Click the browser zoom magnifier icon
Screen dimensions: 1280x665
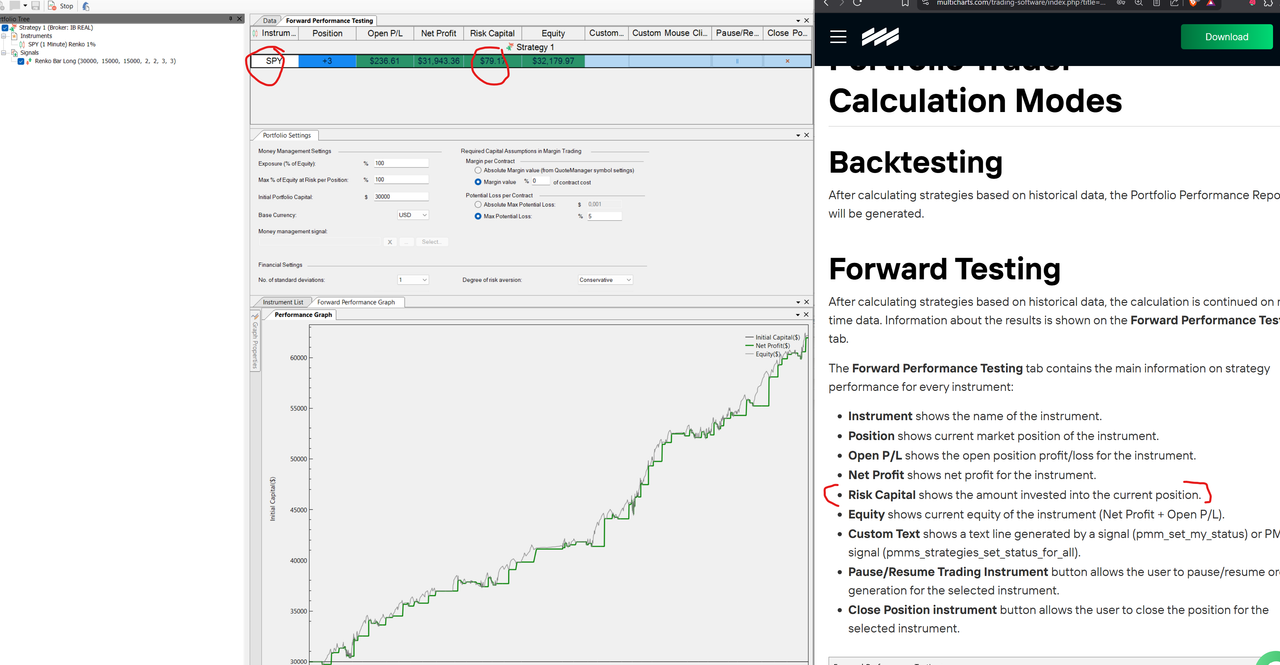(x=1139, y=3)
